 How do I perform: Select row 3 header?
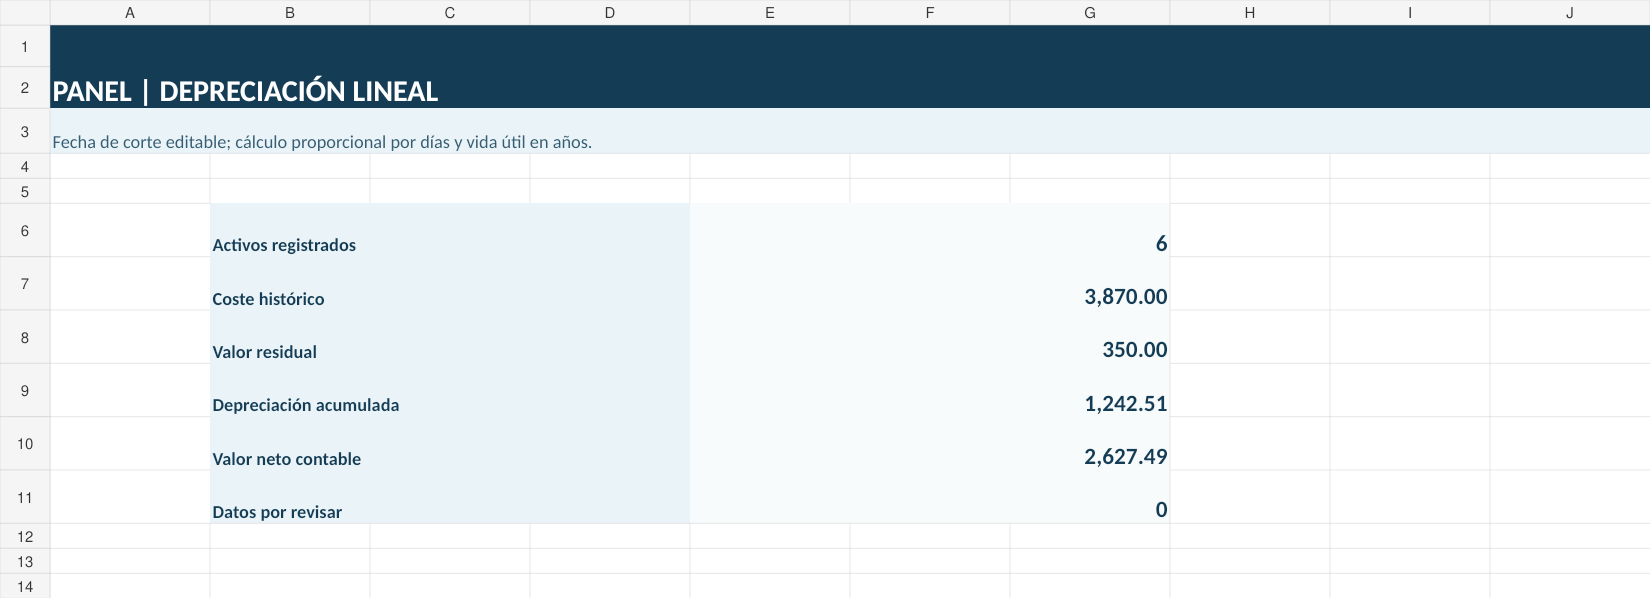point(25,131)
